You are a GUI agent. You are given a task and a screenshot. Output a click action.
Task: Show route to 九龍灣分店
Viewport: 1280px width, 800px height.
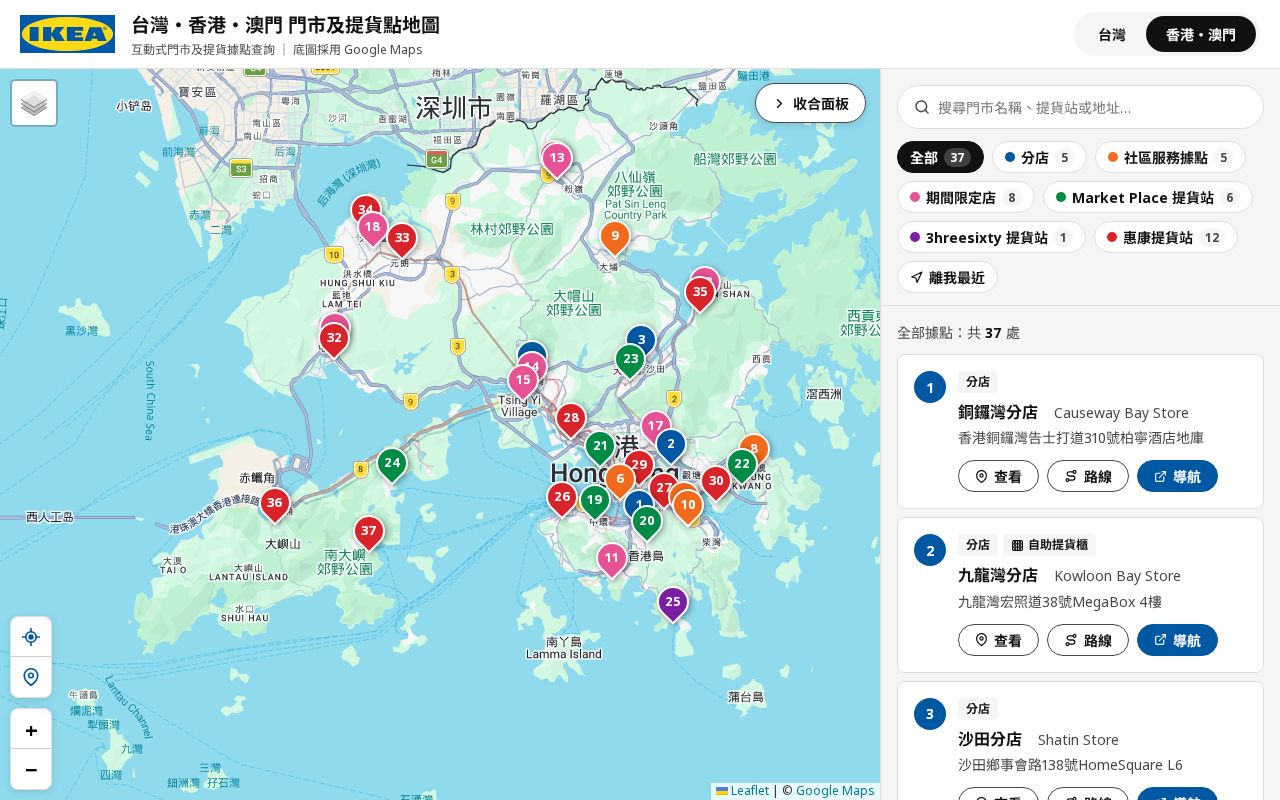pos(1088,640)
